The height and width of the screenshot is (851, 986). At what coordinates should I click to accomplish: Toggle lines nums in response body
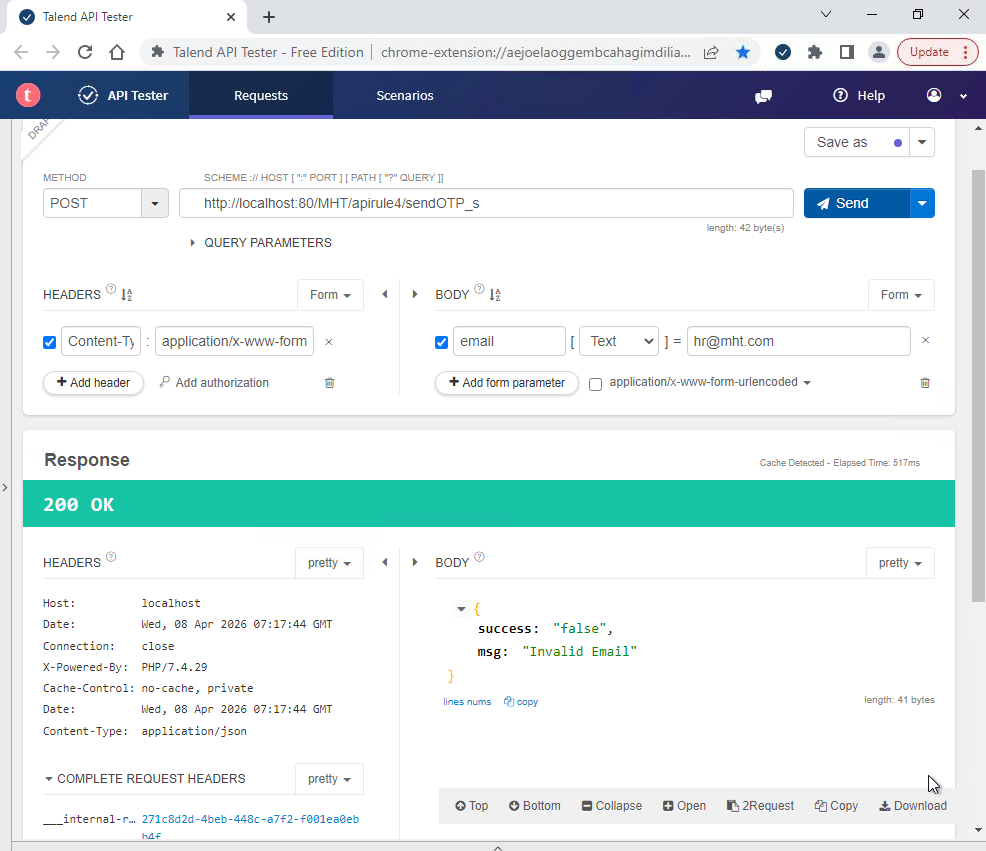467,701
